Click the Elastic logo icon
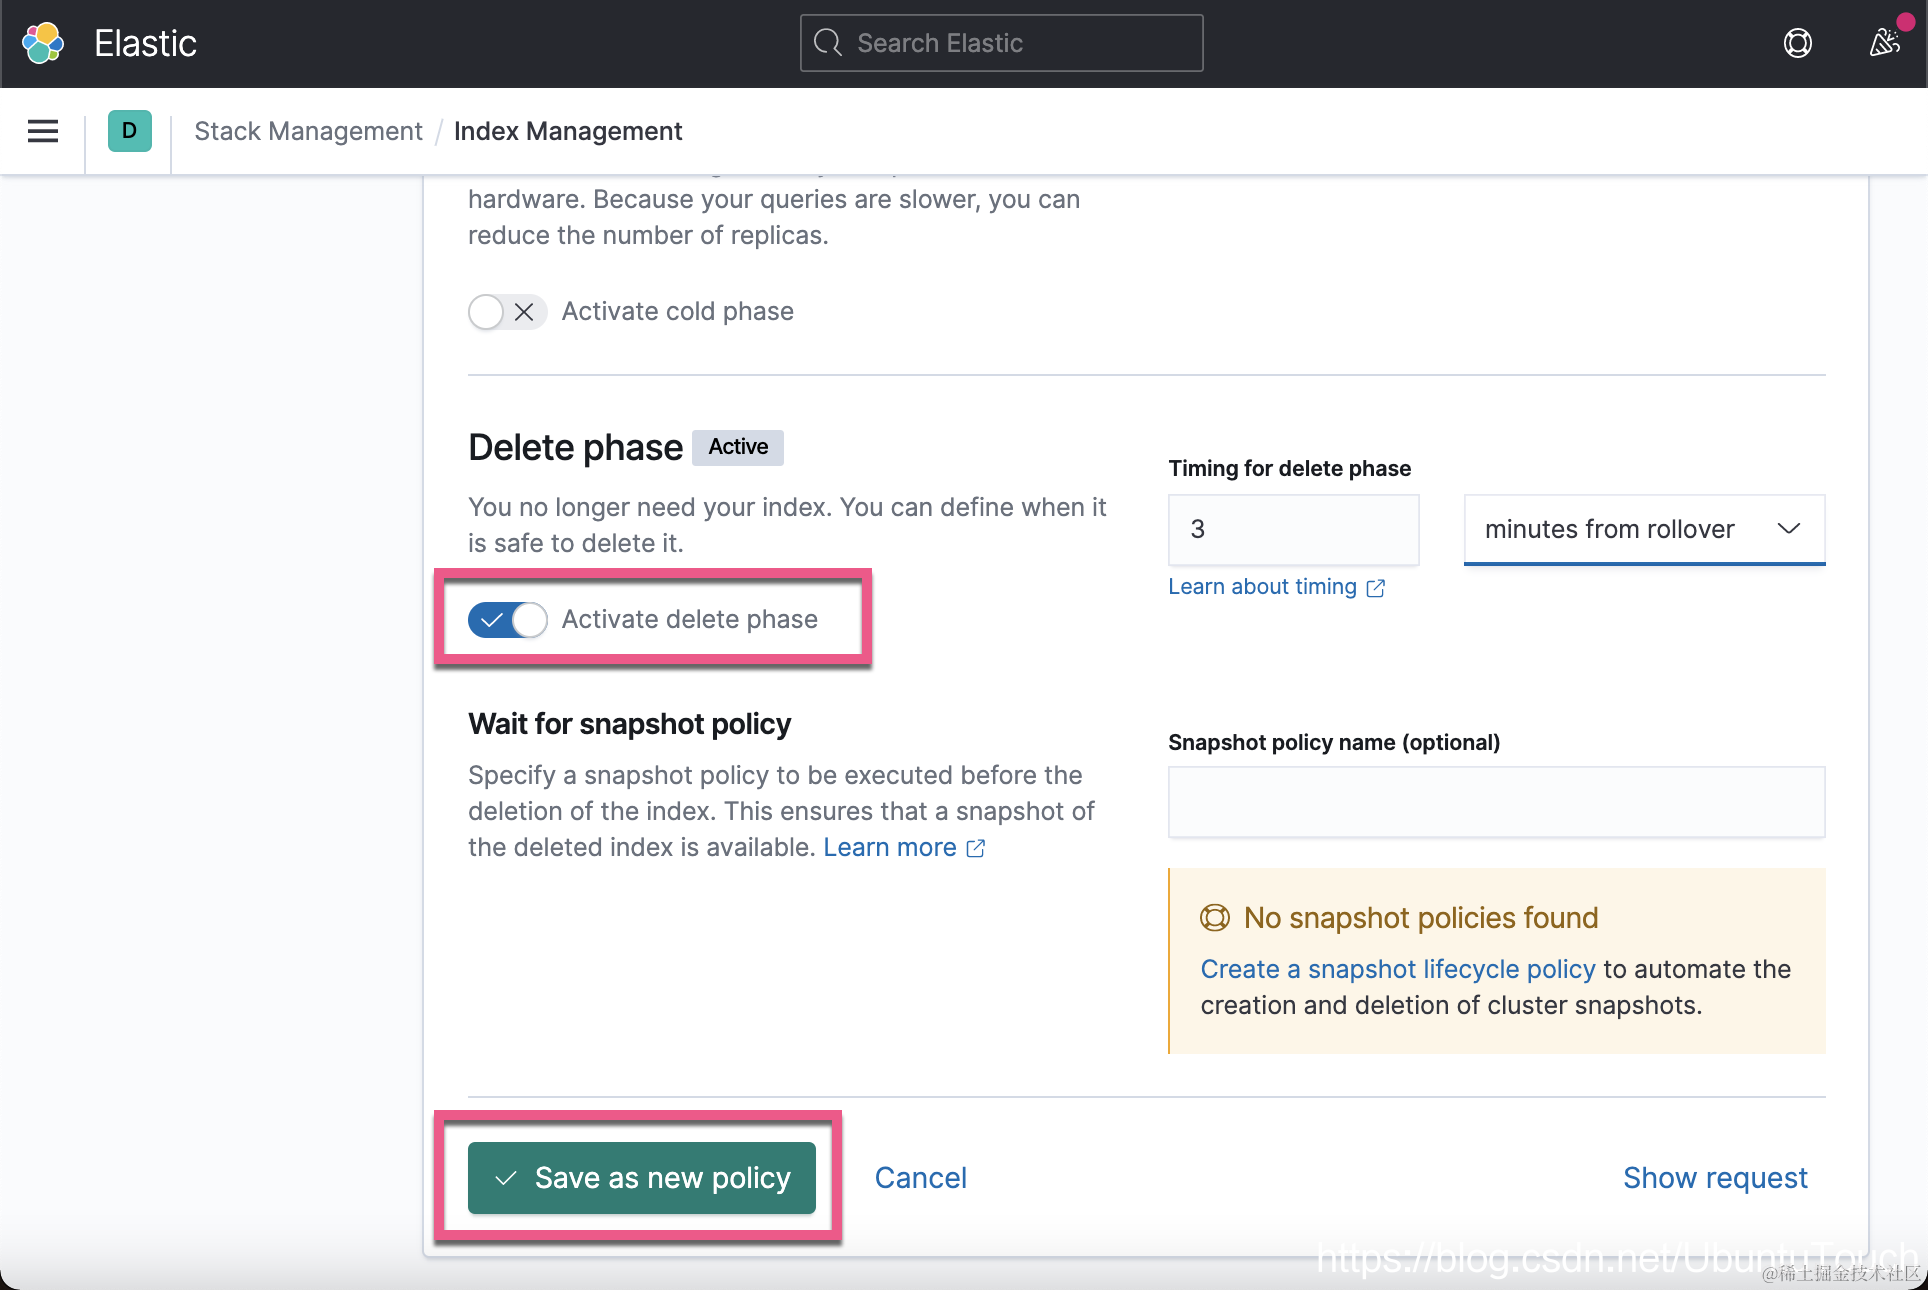This screenshot has height=1290, width=1928. pos(43,43)
